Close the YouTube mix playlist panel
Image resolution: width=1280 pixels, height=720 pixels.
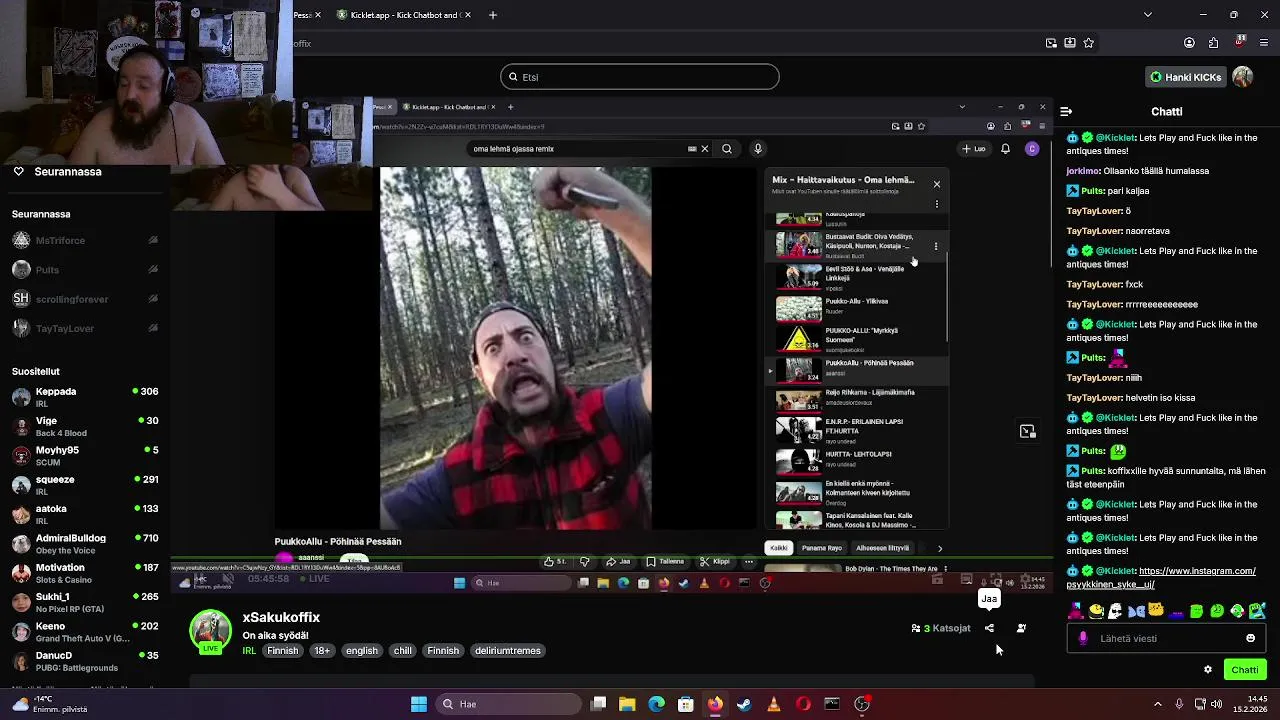pyautogui.click(x=937, y=184)
